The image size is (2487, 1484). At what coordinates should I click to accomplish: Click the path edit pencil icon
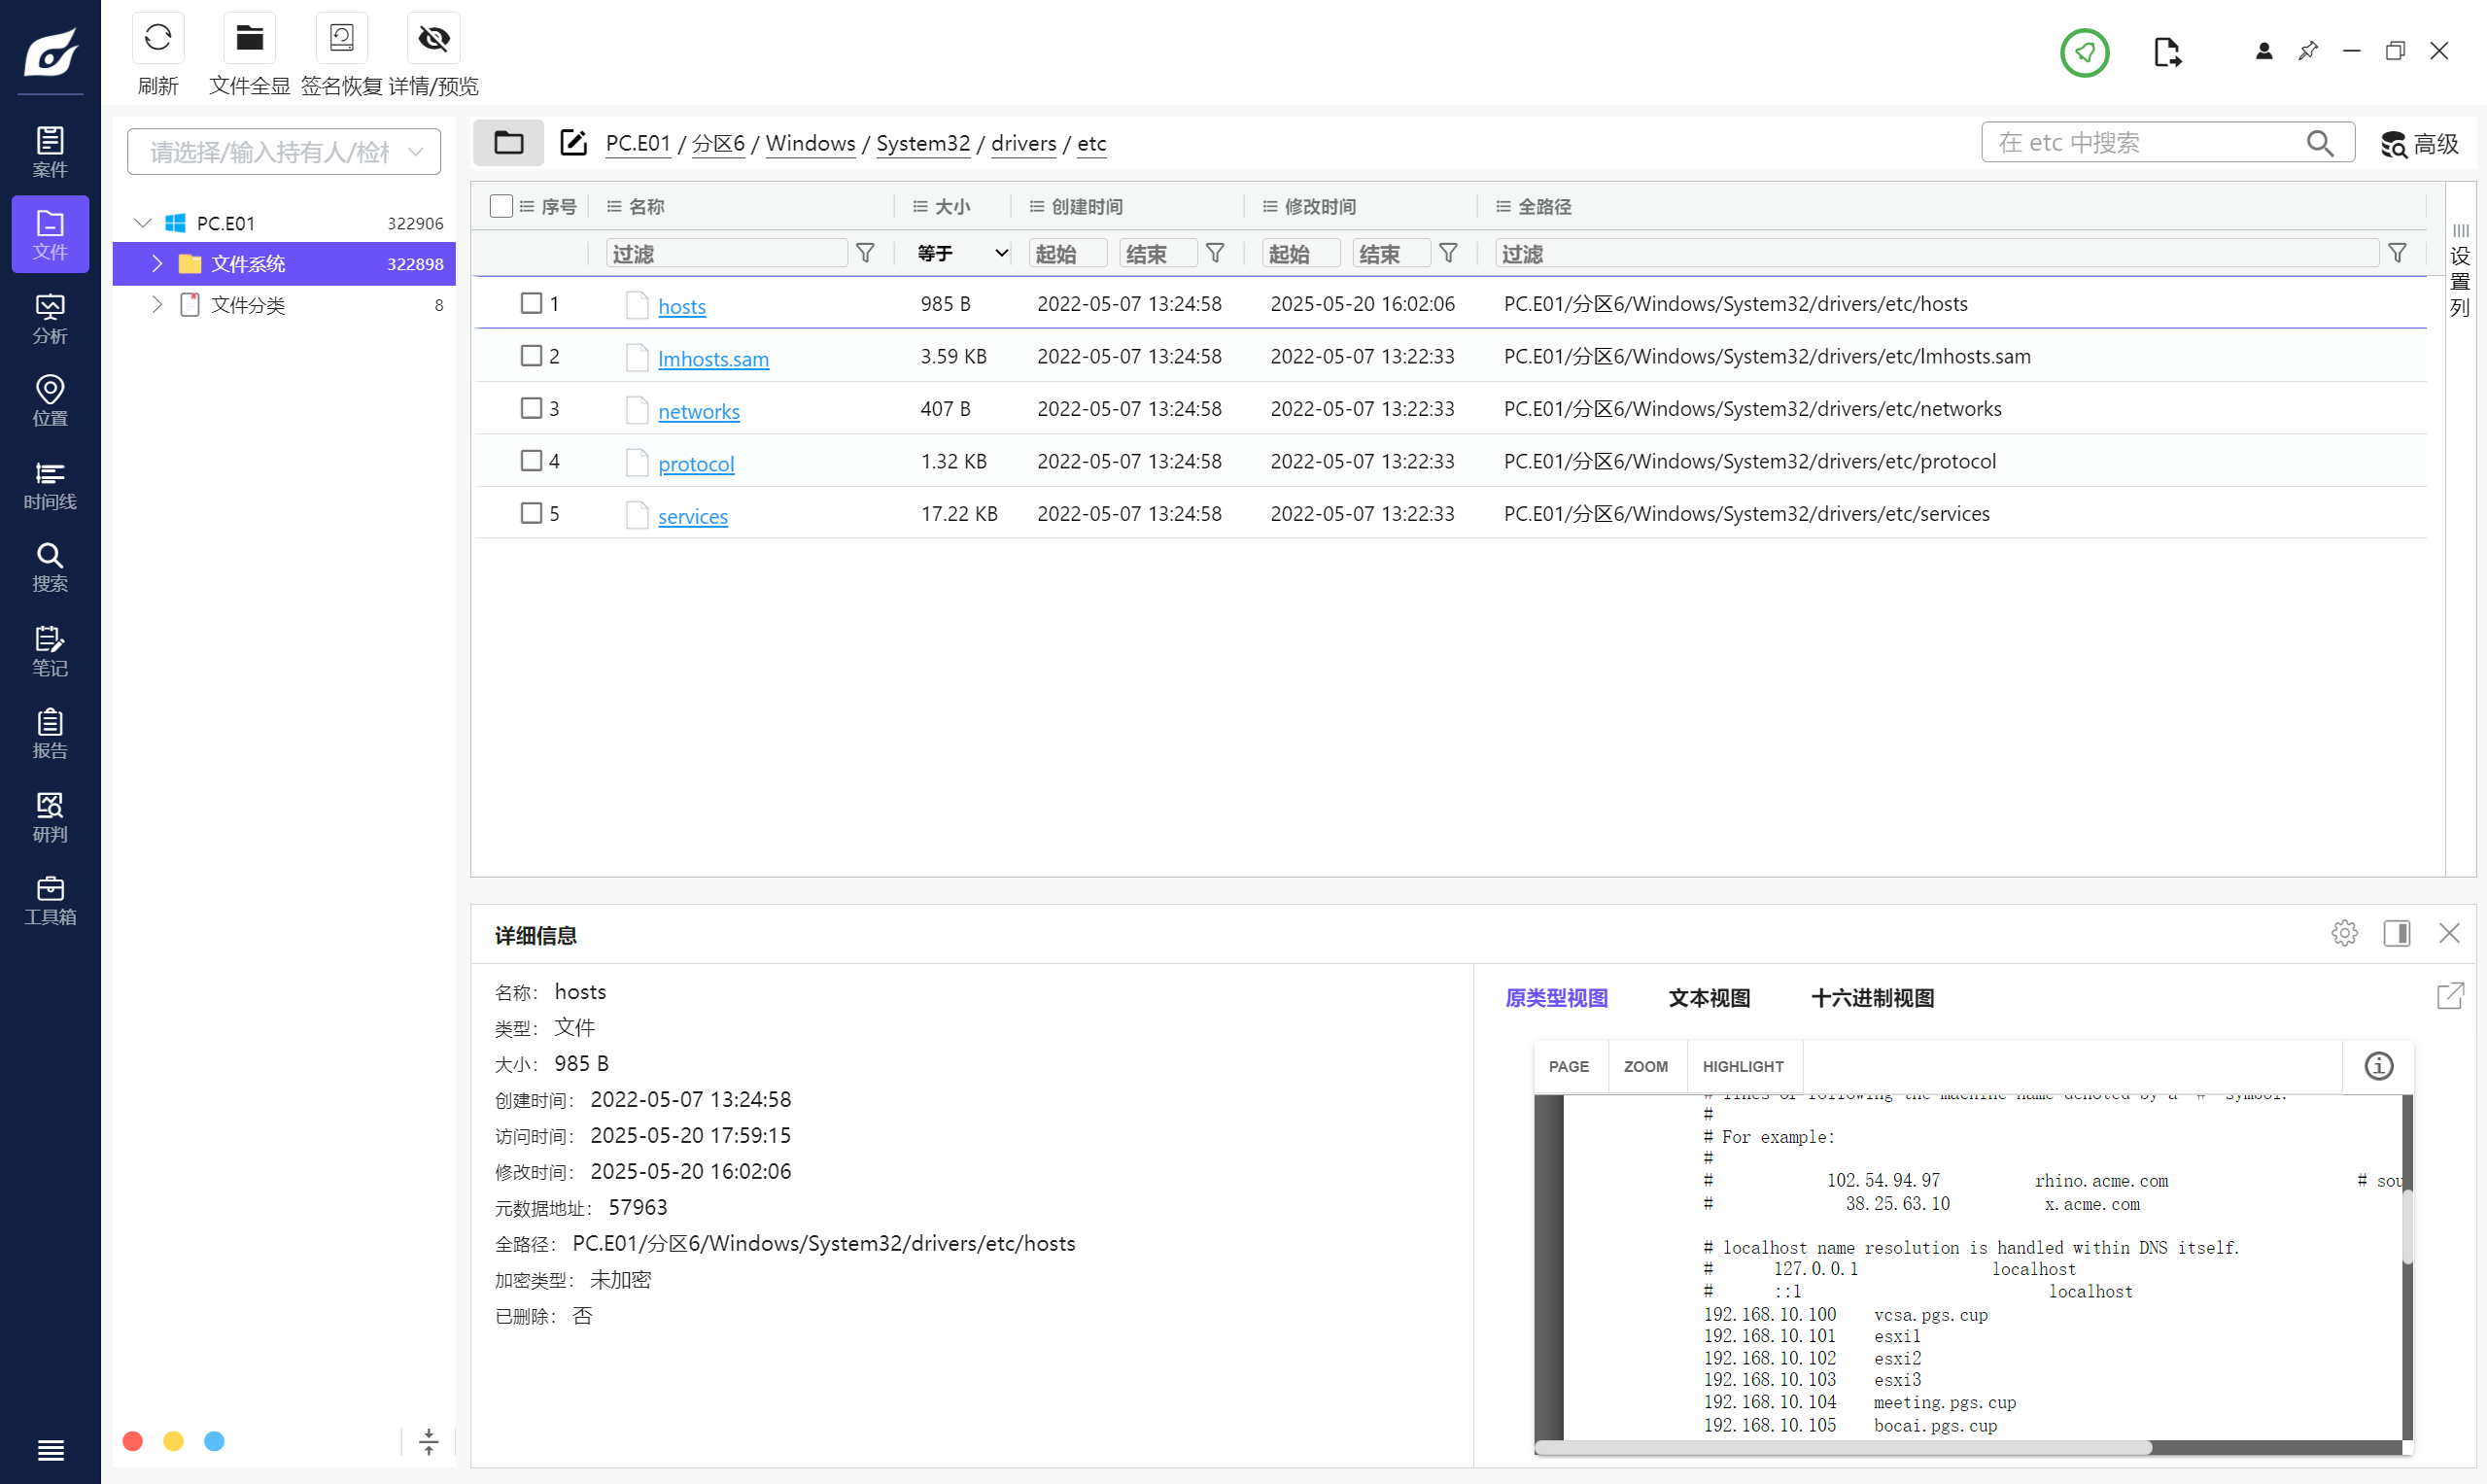click(x=573, y=143)
